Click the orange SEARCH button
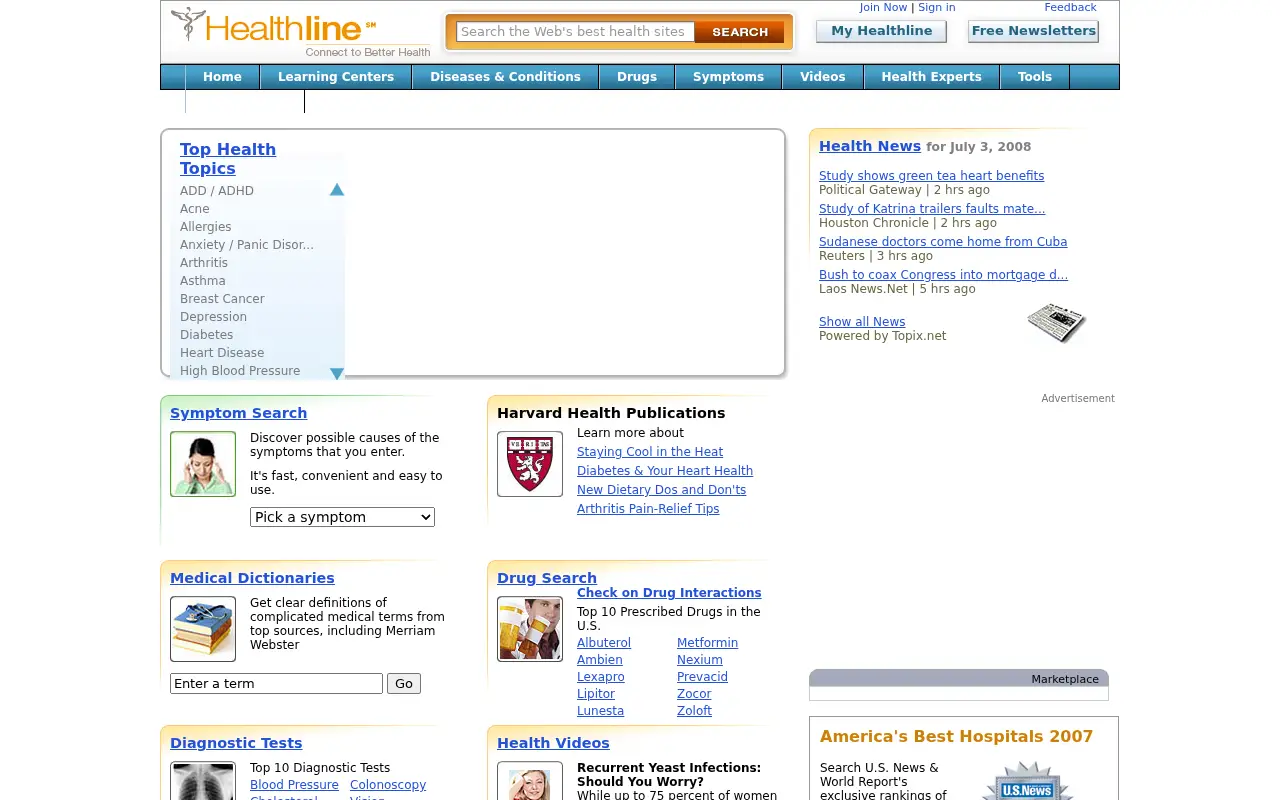Viewport: 1280px width, 800px height. tap(739, 32)
